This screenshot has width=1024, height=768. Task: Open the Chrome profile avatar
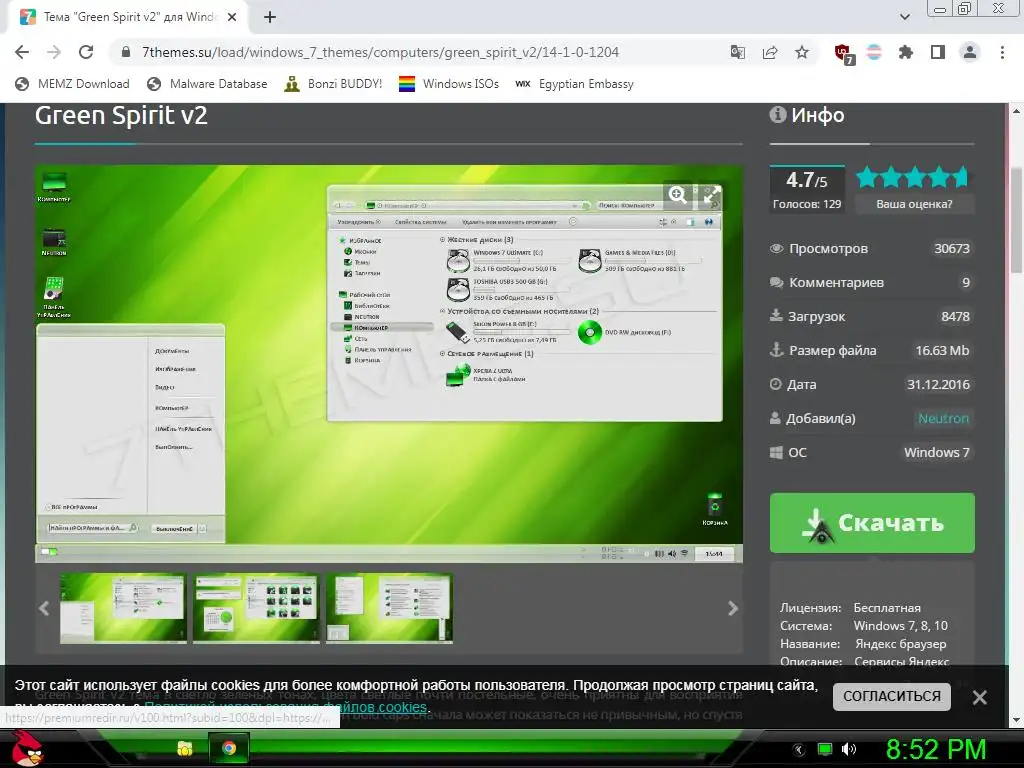[970, 52]
